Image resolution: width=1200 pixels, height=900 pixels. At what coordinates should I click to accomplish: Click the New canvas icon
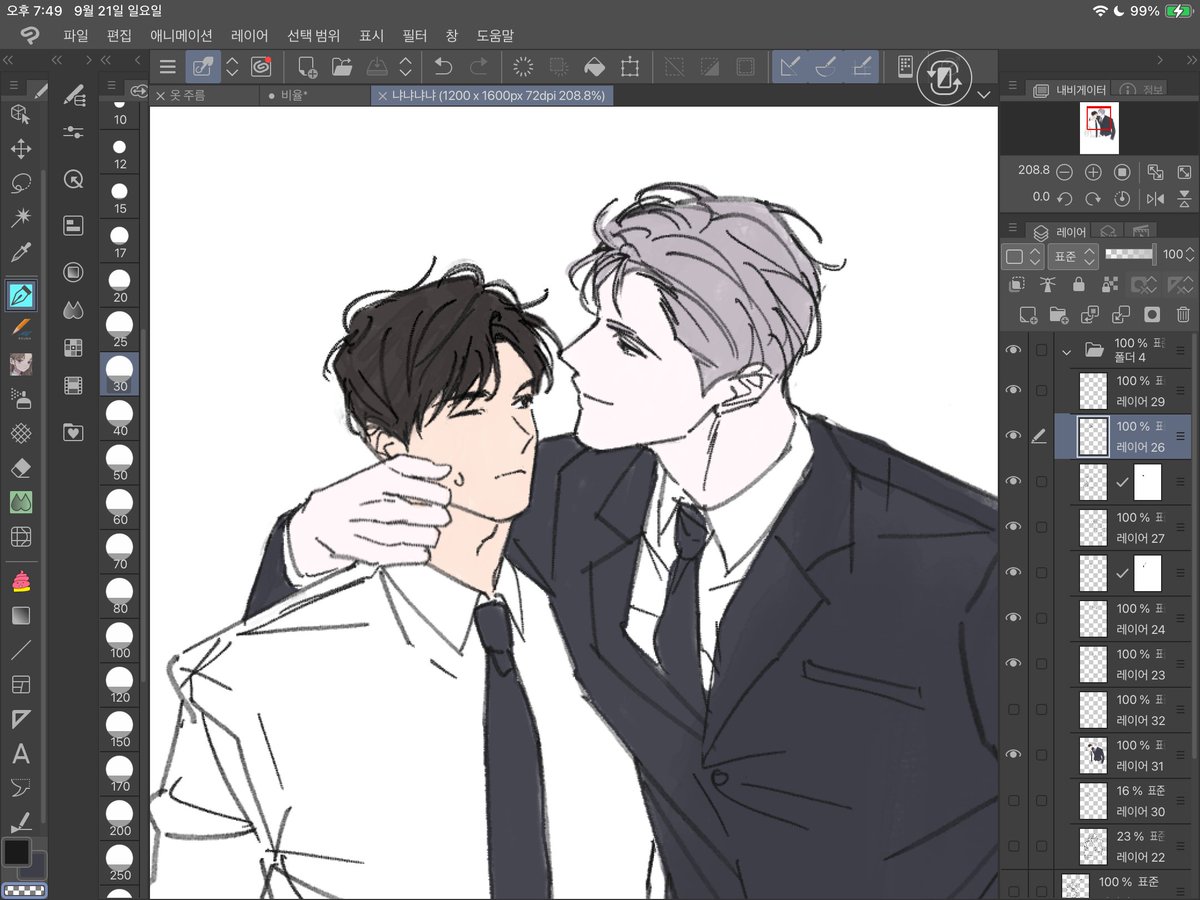coord(307,67)
